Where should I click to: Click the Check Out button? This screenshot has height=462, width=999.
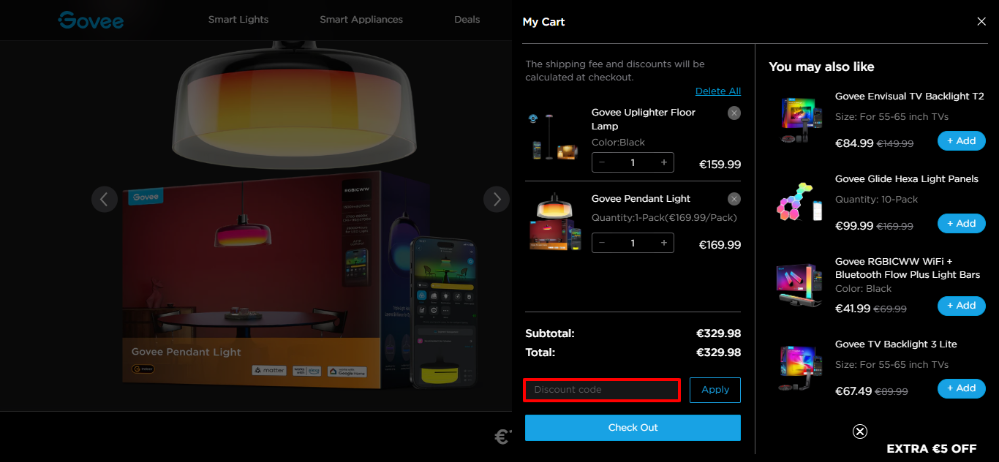pos(633,428)
